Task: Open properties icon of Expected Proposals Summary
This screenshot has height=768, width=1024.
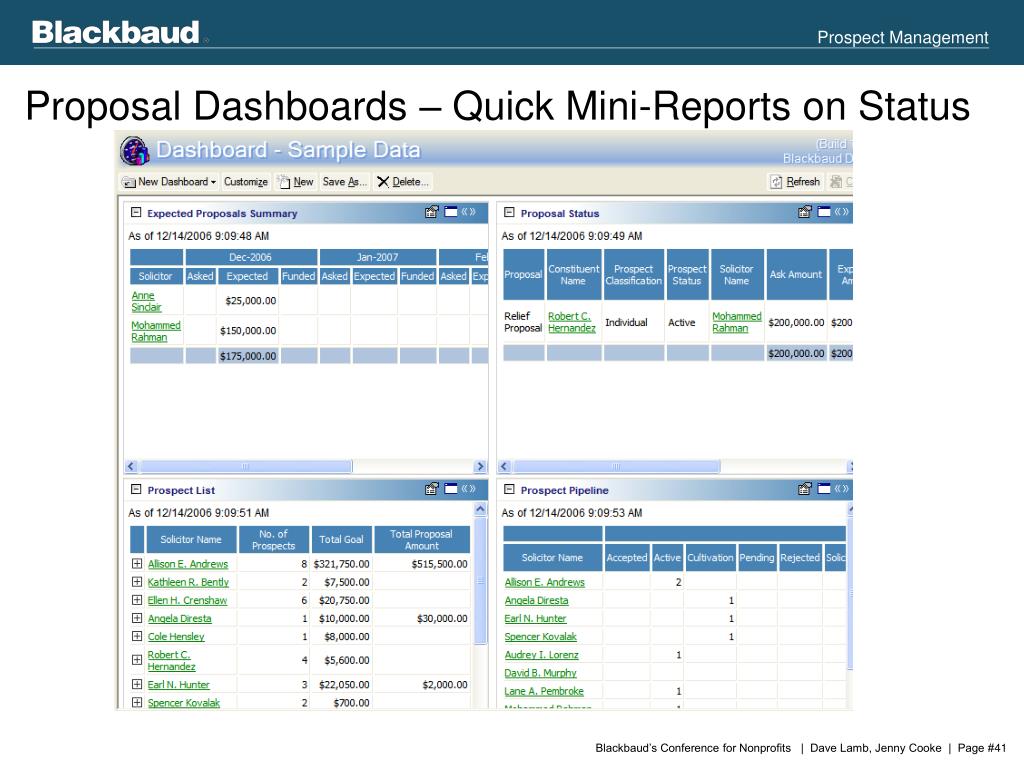Action: click(x=432, y=212)
